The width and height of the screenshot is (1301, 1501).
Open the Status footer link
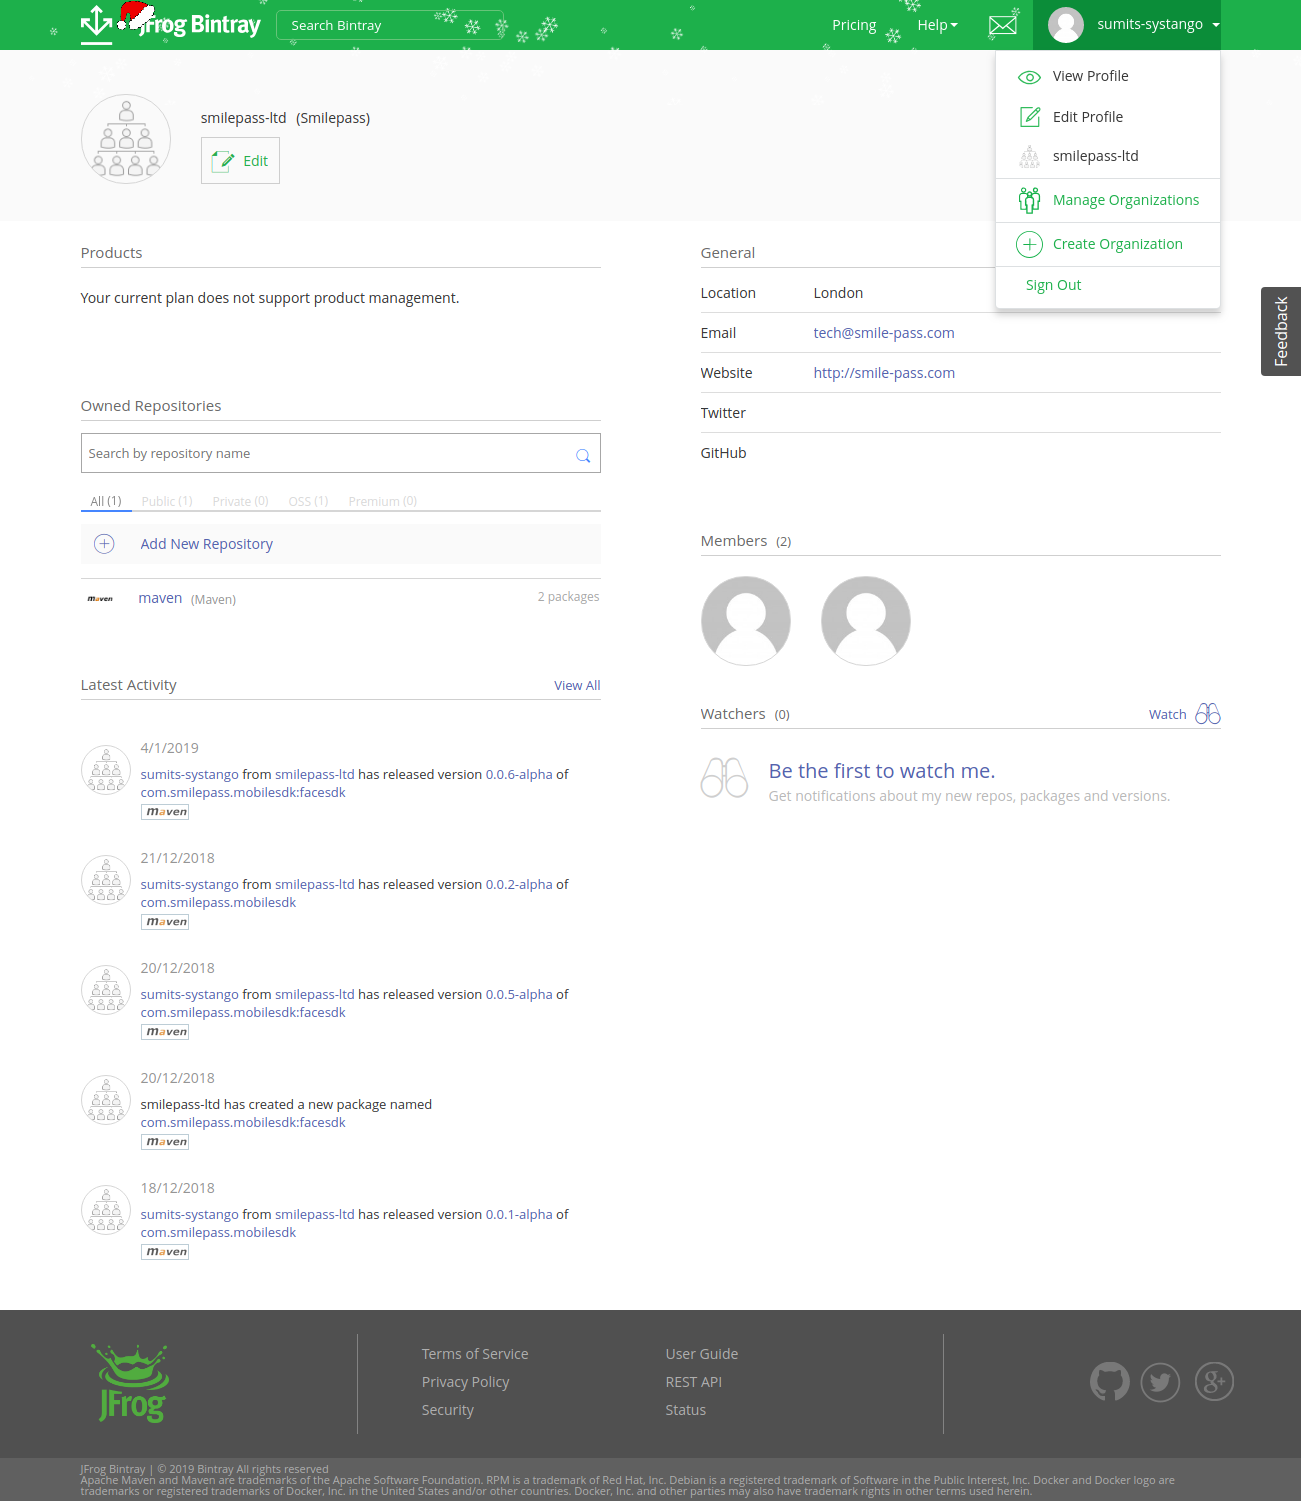tap(685, 1410)
